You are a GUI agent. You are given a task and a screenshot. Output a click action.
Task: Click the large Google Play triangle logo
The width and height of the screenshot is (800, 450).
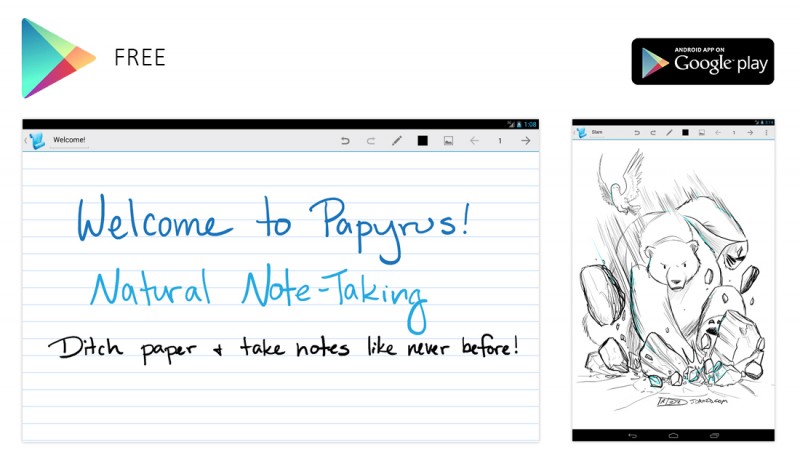58,58
